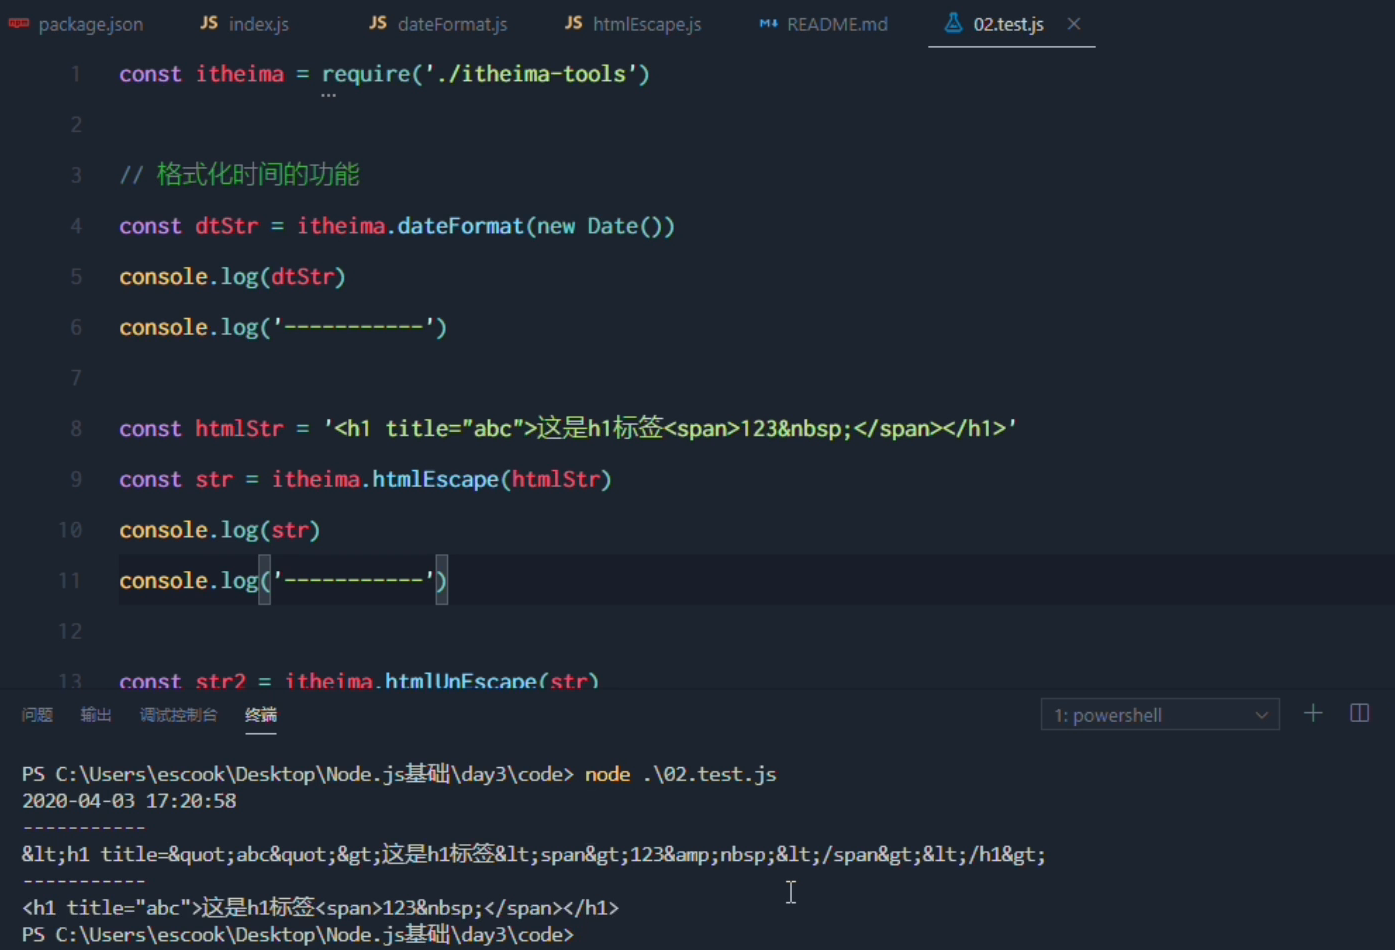
Task: Open the 1: powershell terminal dropdown
Action: coord(1160,715)
